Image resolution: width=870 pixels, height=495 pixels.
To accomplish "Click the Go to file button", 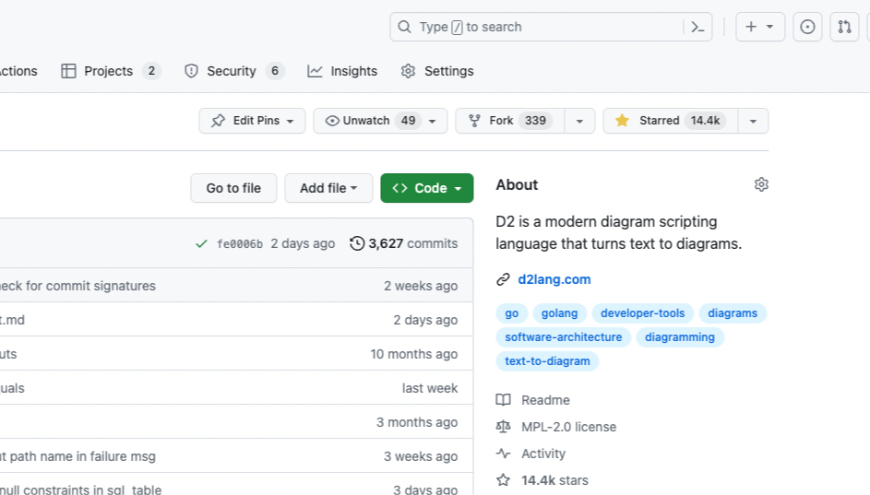I will click(x=233, y=188).
